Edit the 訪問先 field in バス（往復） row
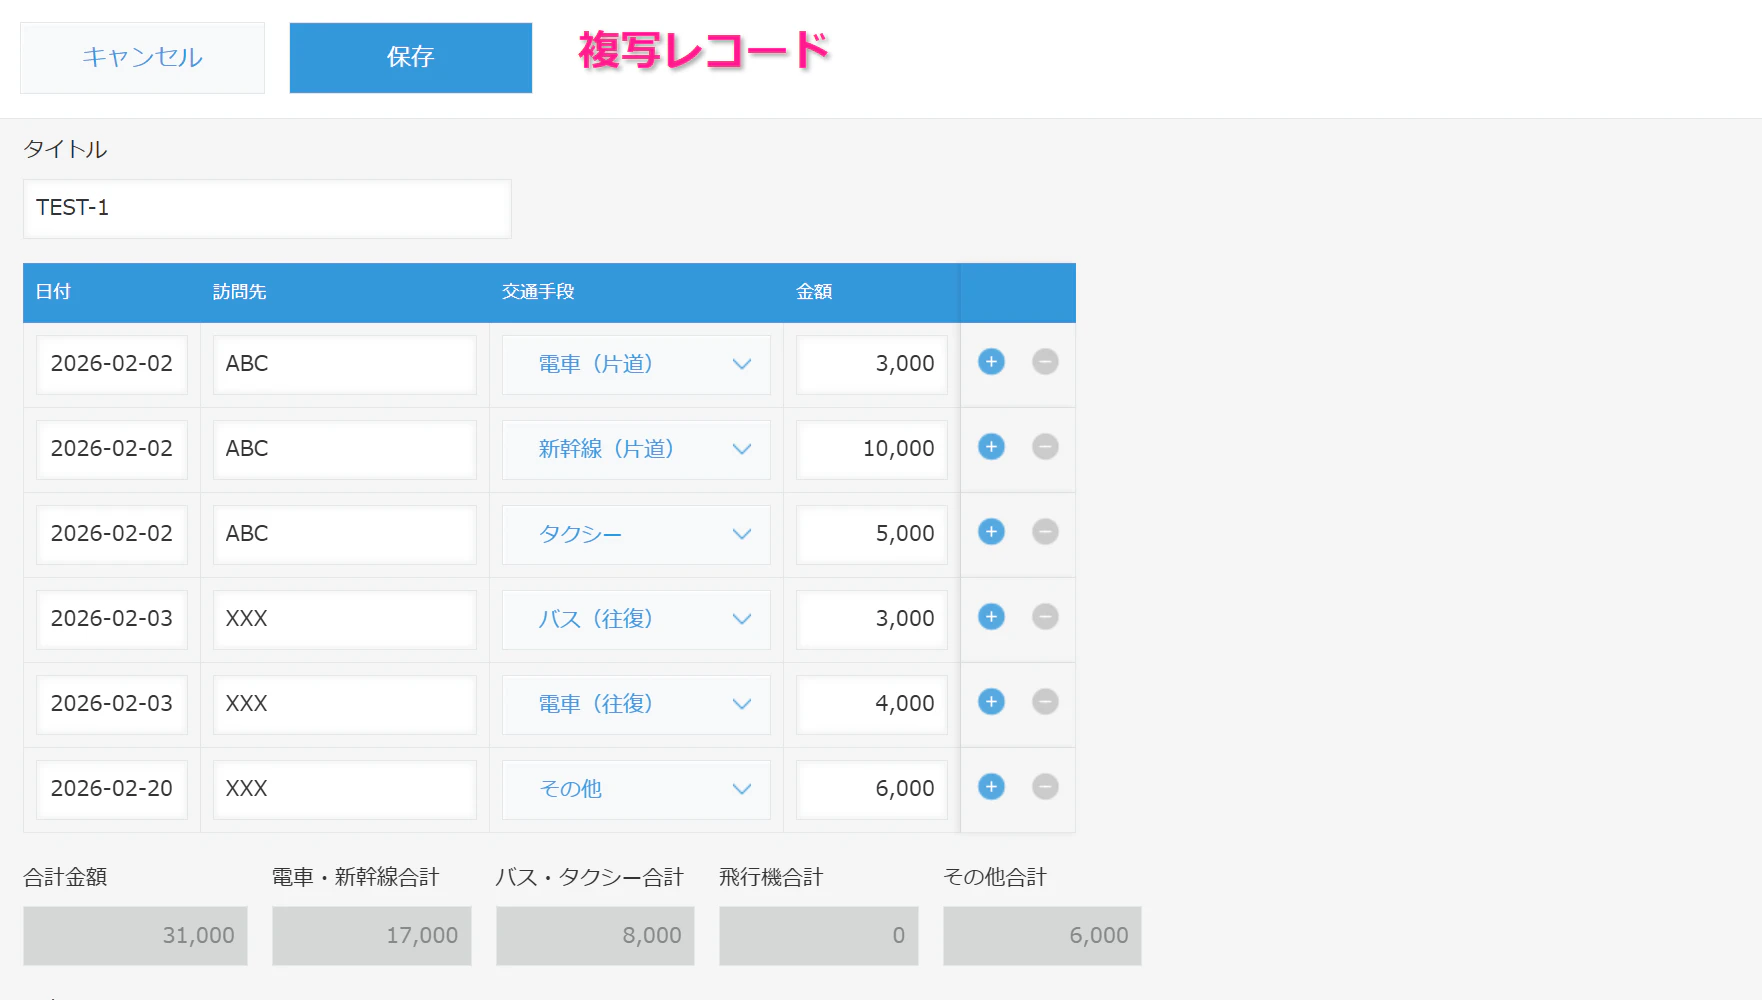Viewport: 1762px width, 1000px height. pyautogui.click(x=345, y=619)
